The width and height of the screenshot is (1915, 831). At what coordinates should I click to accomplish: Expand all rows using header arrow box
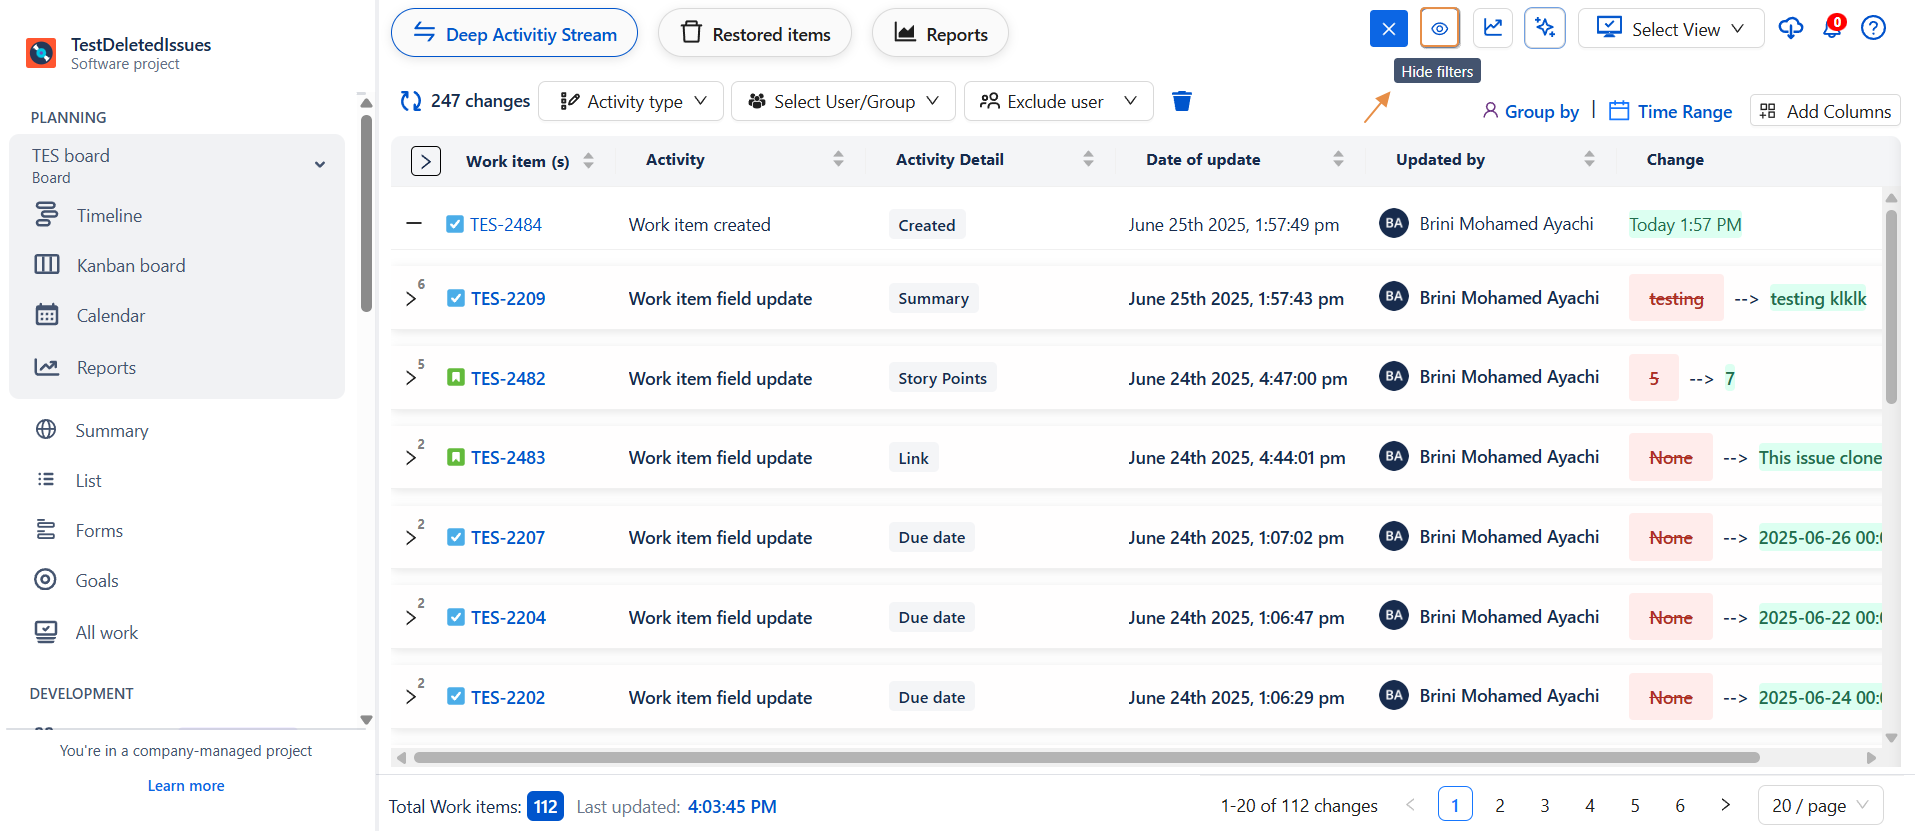pos(425,161)
